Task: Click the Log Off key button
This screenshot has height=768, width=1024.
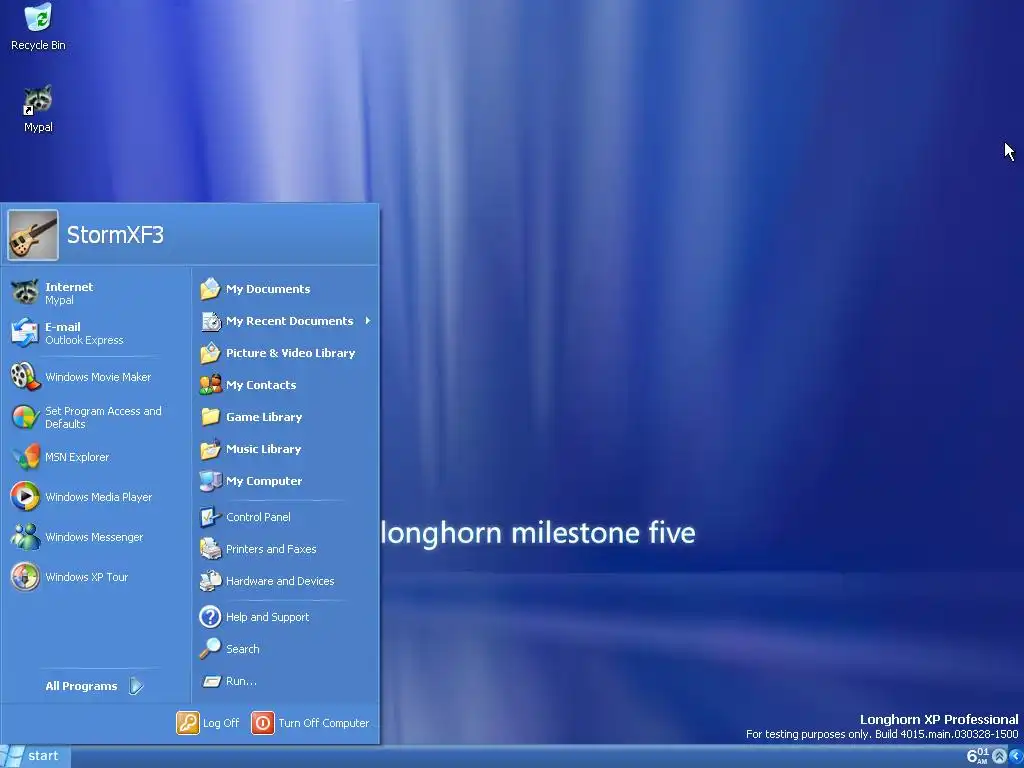Action: 187,723
